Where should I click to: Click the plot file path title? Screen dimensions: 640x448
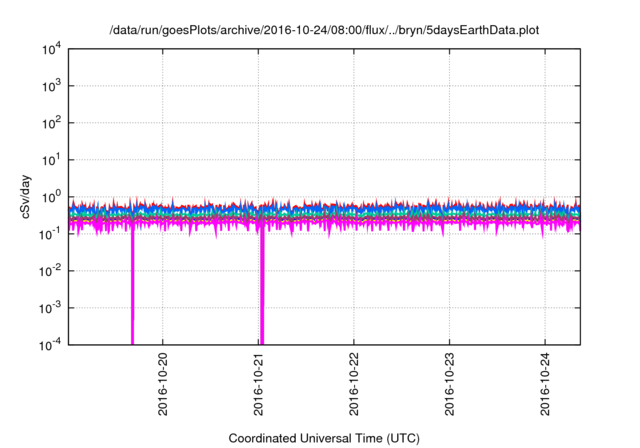pyautogui.click(x=324, y=30)
